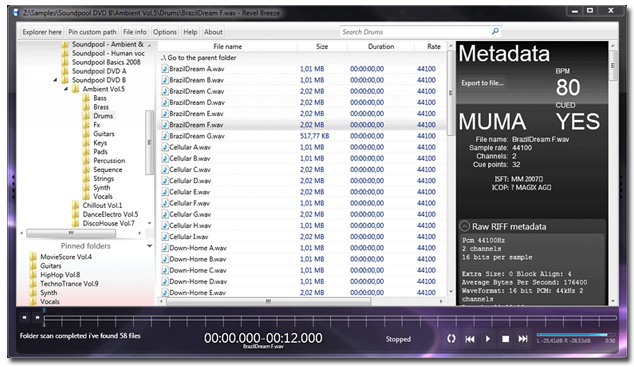Click Export to file button
The width and height of the screenshot is (634, 367).
pos(482,83)
